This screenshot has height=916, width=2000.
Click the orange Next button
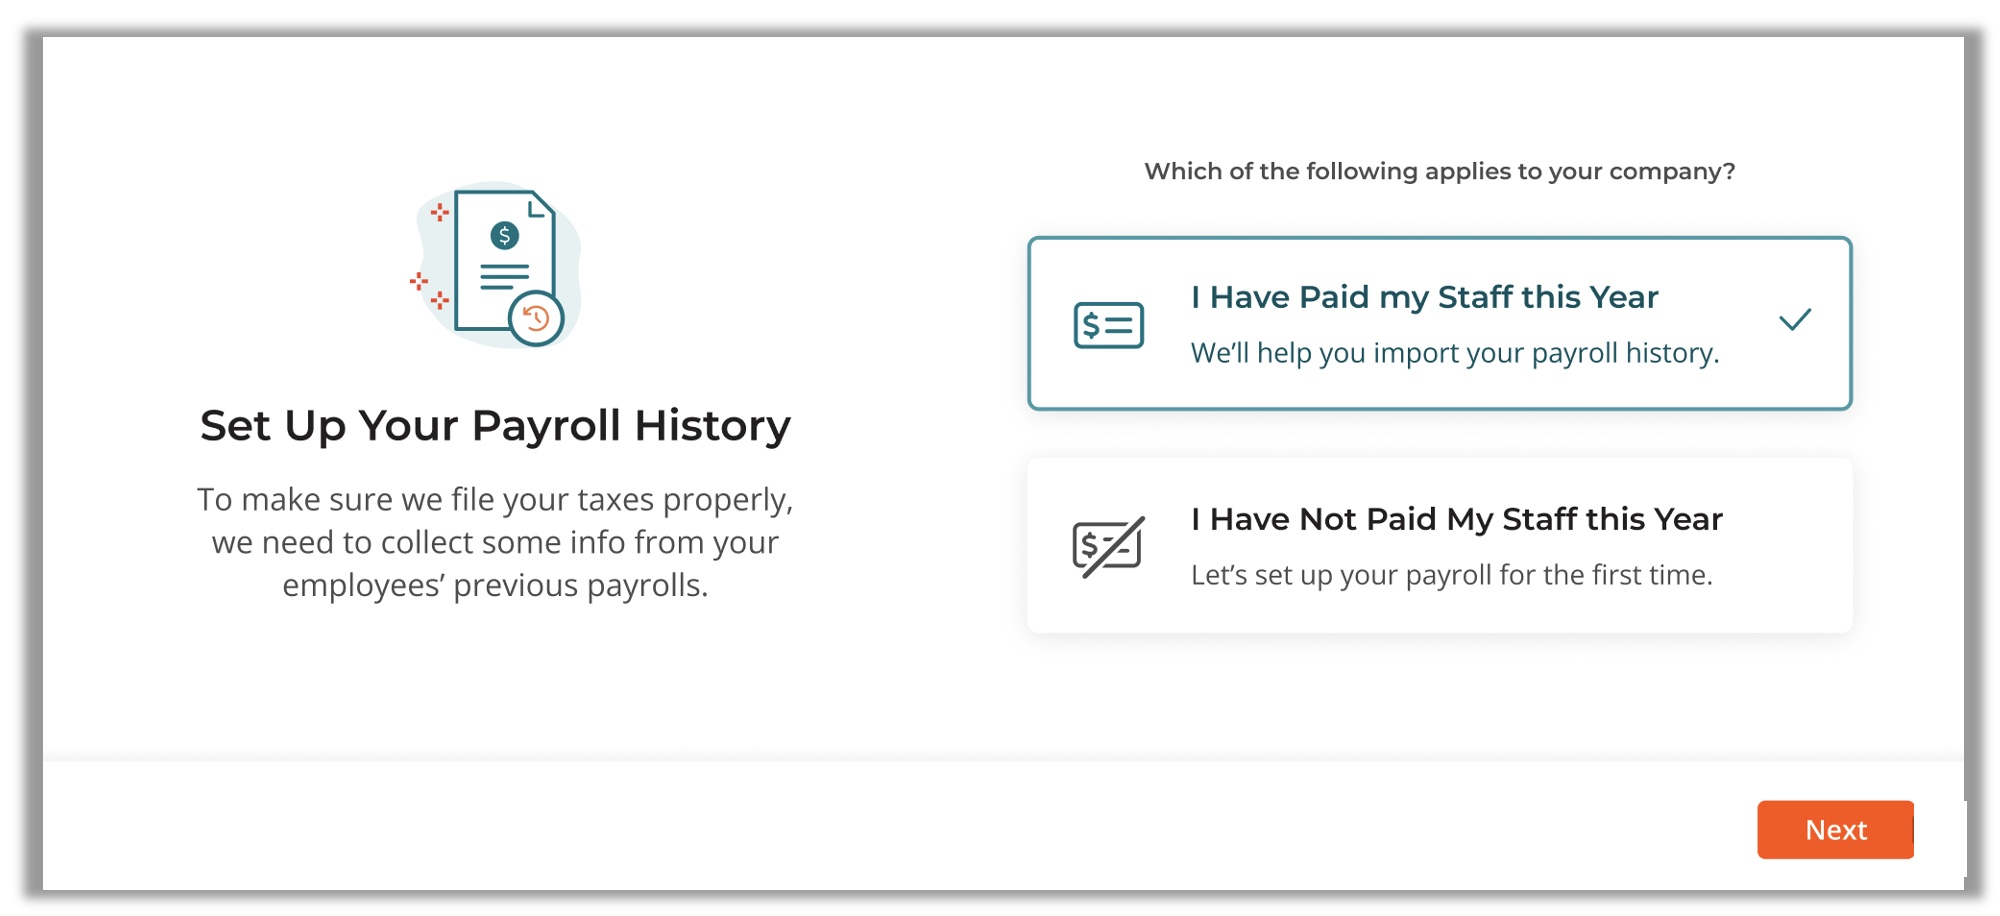coord(1835,829)
